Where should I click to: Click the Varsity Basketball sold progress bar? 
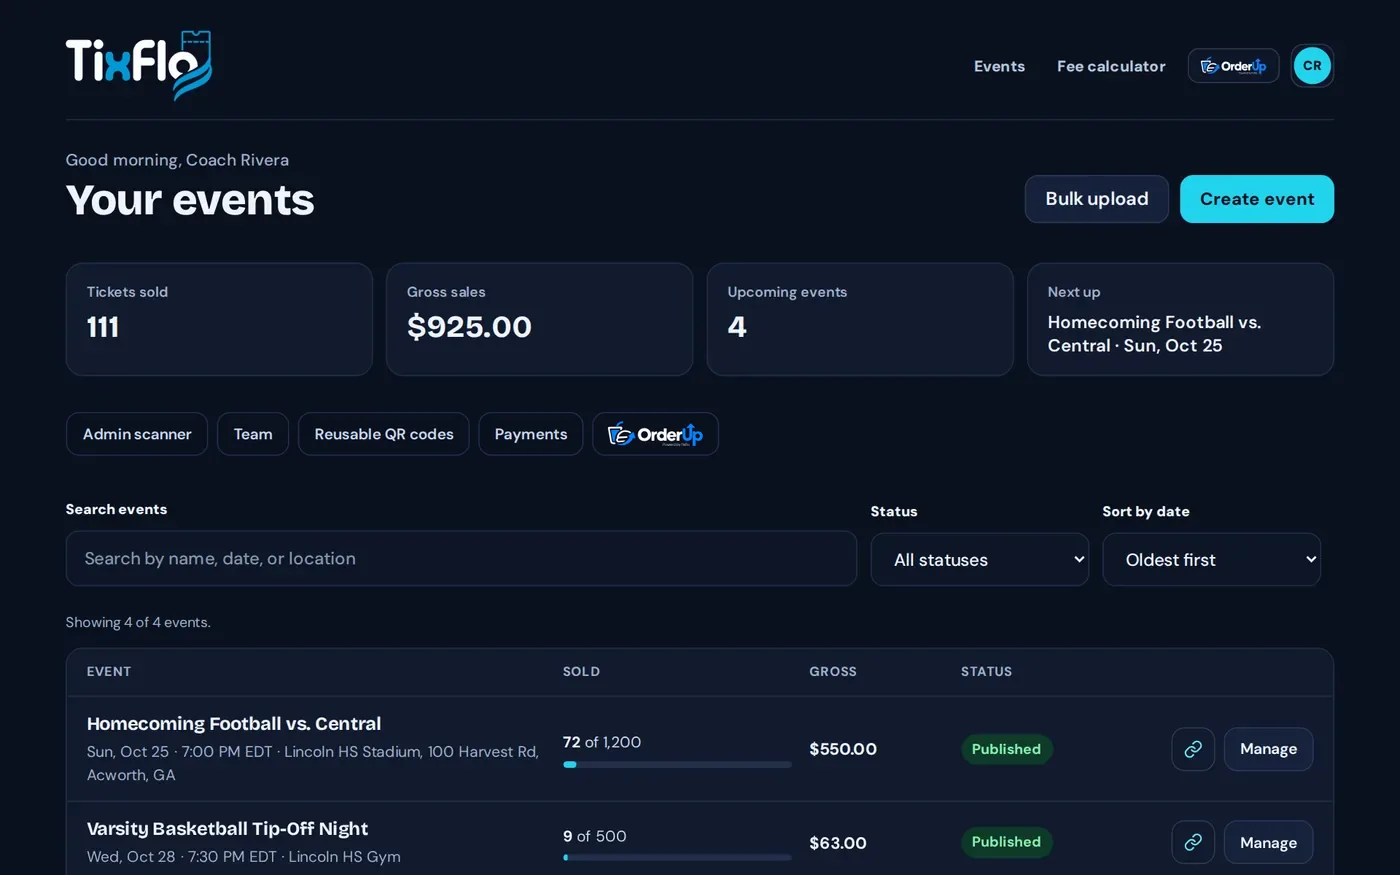677,857
